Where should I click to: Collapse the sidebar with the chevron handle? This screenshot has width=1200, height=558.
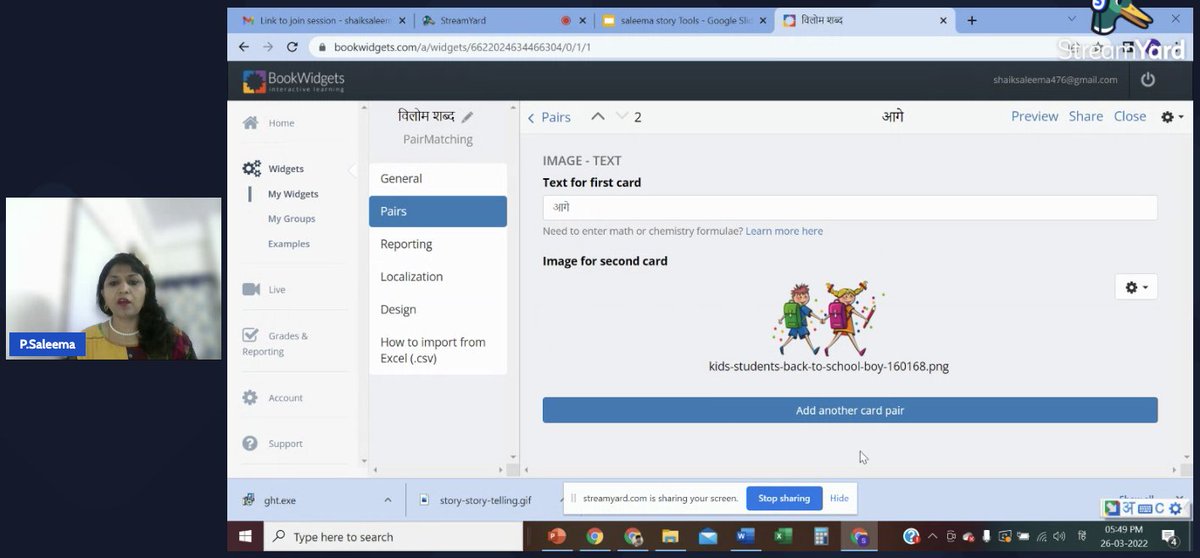pos(351,169)
